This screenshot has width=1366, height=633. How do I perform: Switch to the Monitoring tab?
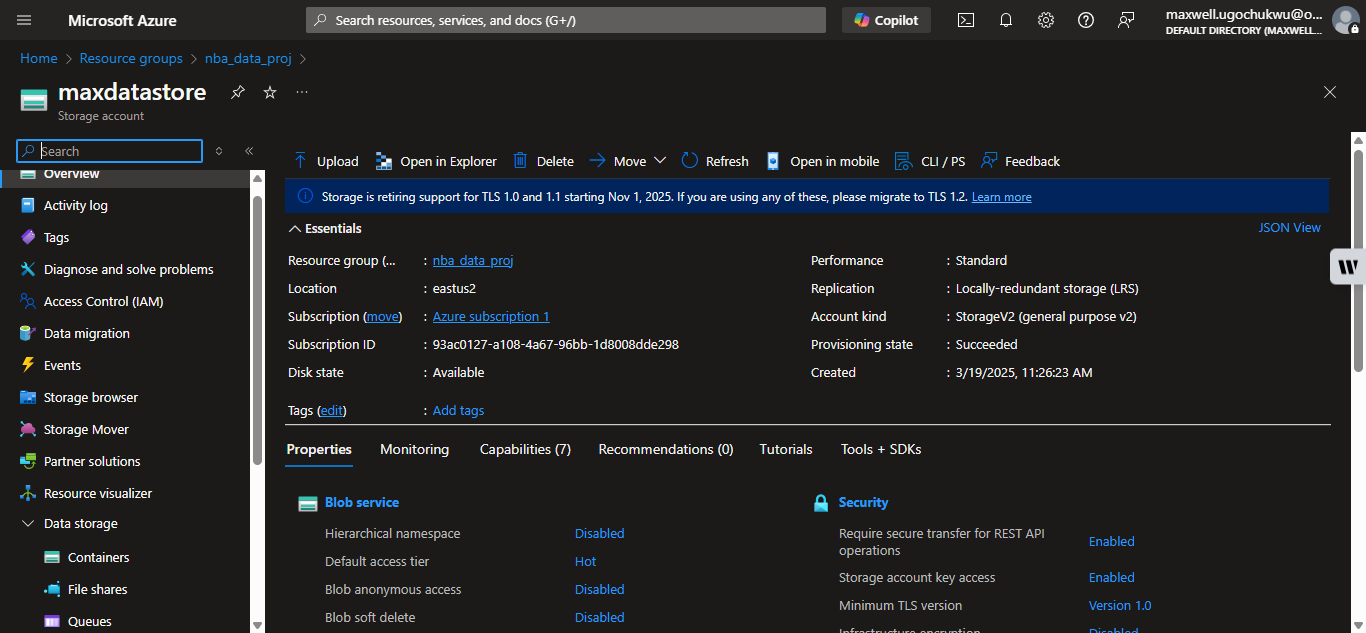[414, 449]
